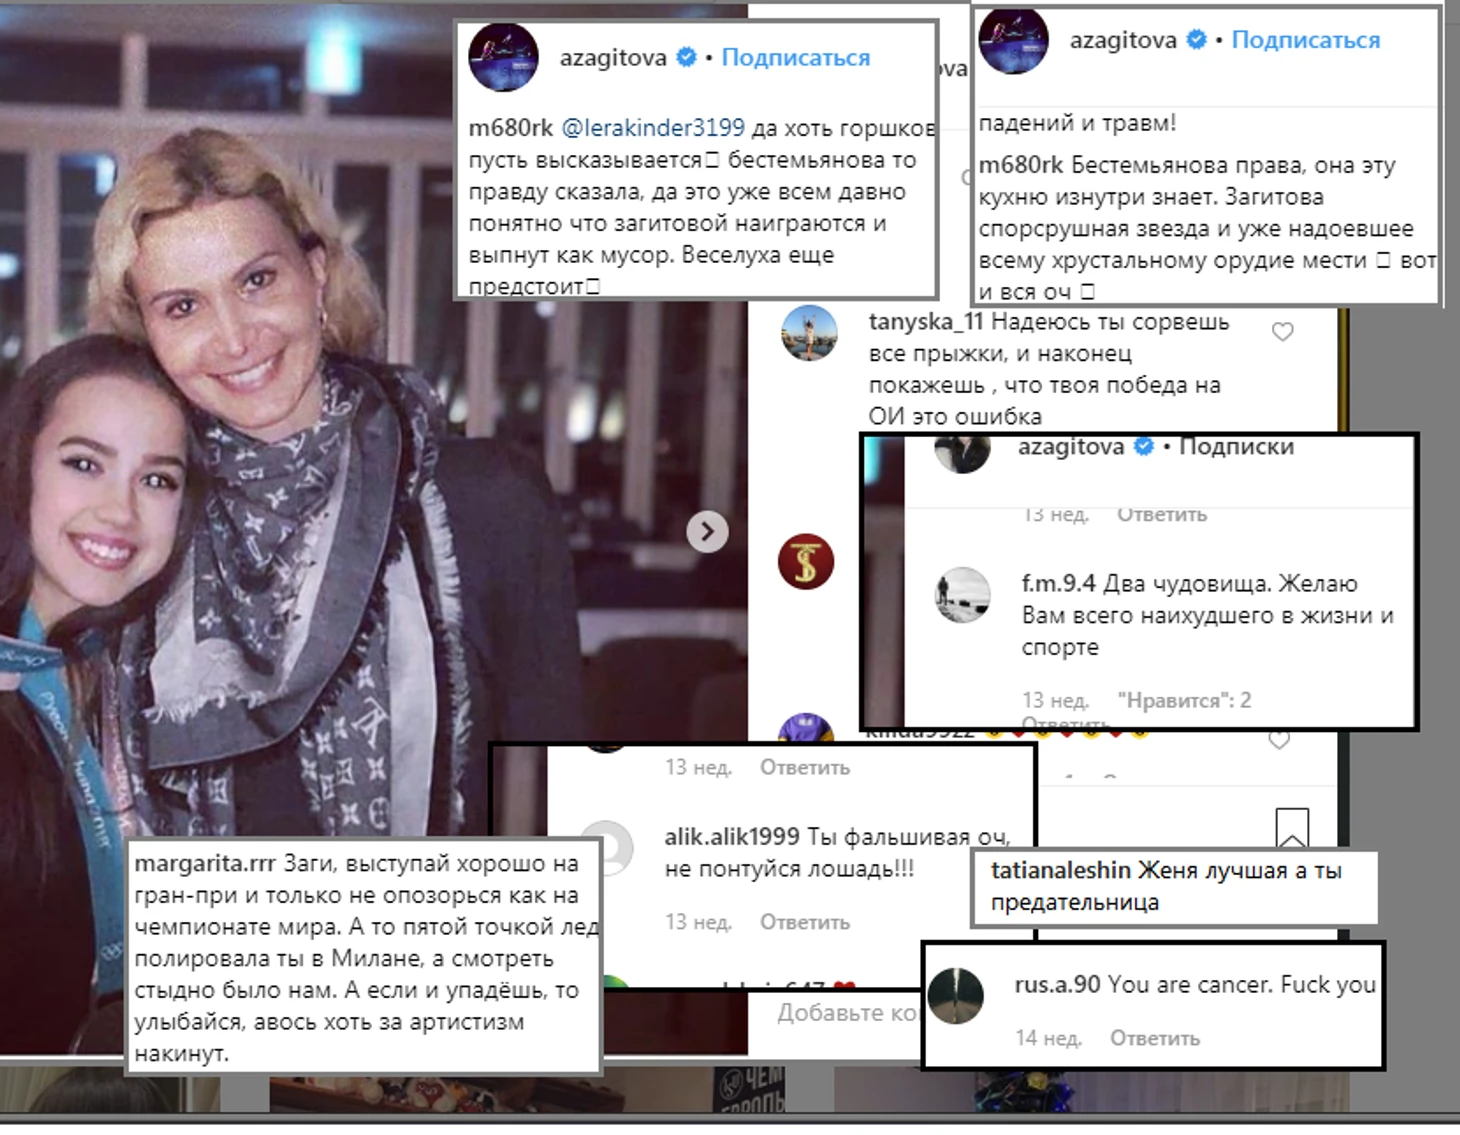Open the main photo of two women
Viewport: 1460px width, 1135px height.
tap(374, 530)
